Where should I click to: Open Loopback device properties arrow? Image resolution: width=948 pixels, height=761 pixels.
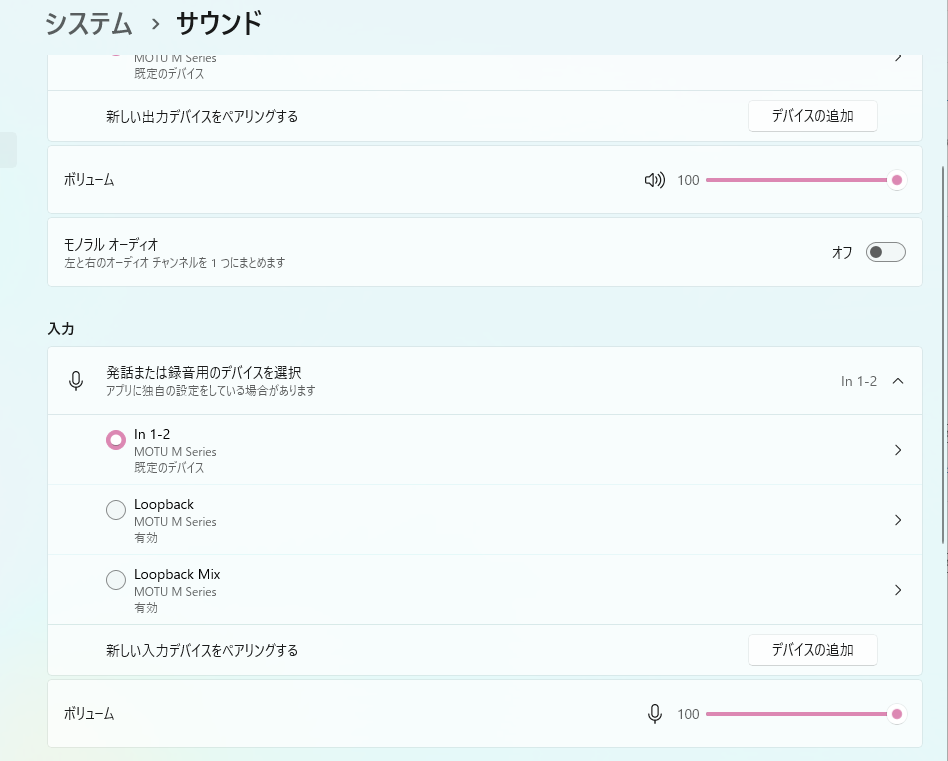tap(897, 520)
